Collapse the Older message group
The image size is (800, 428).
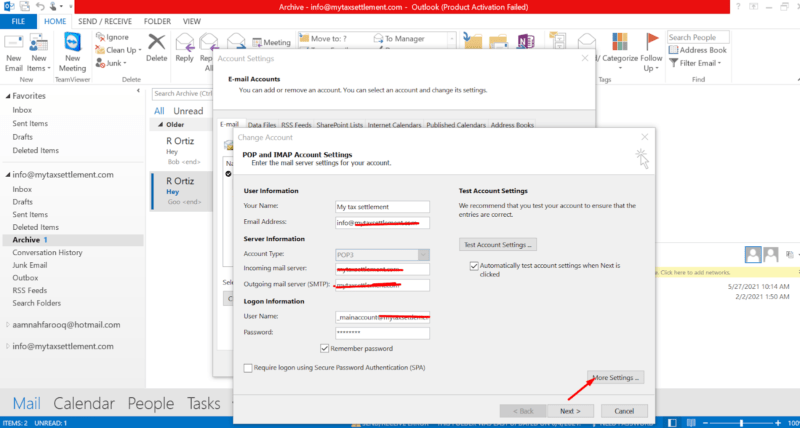coord(161,124)
